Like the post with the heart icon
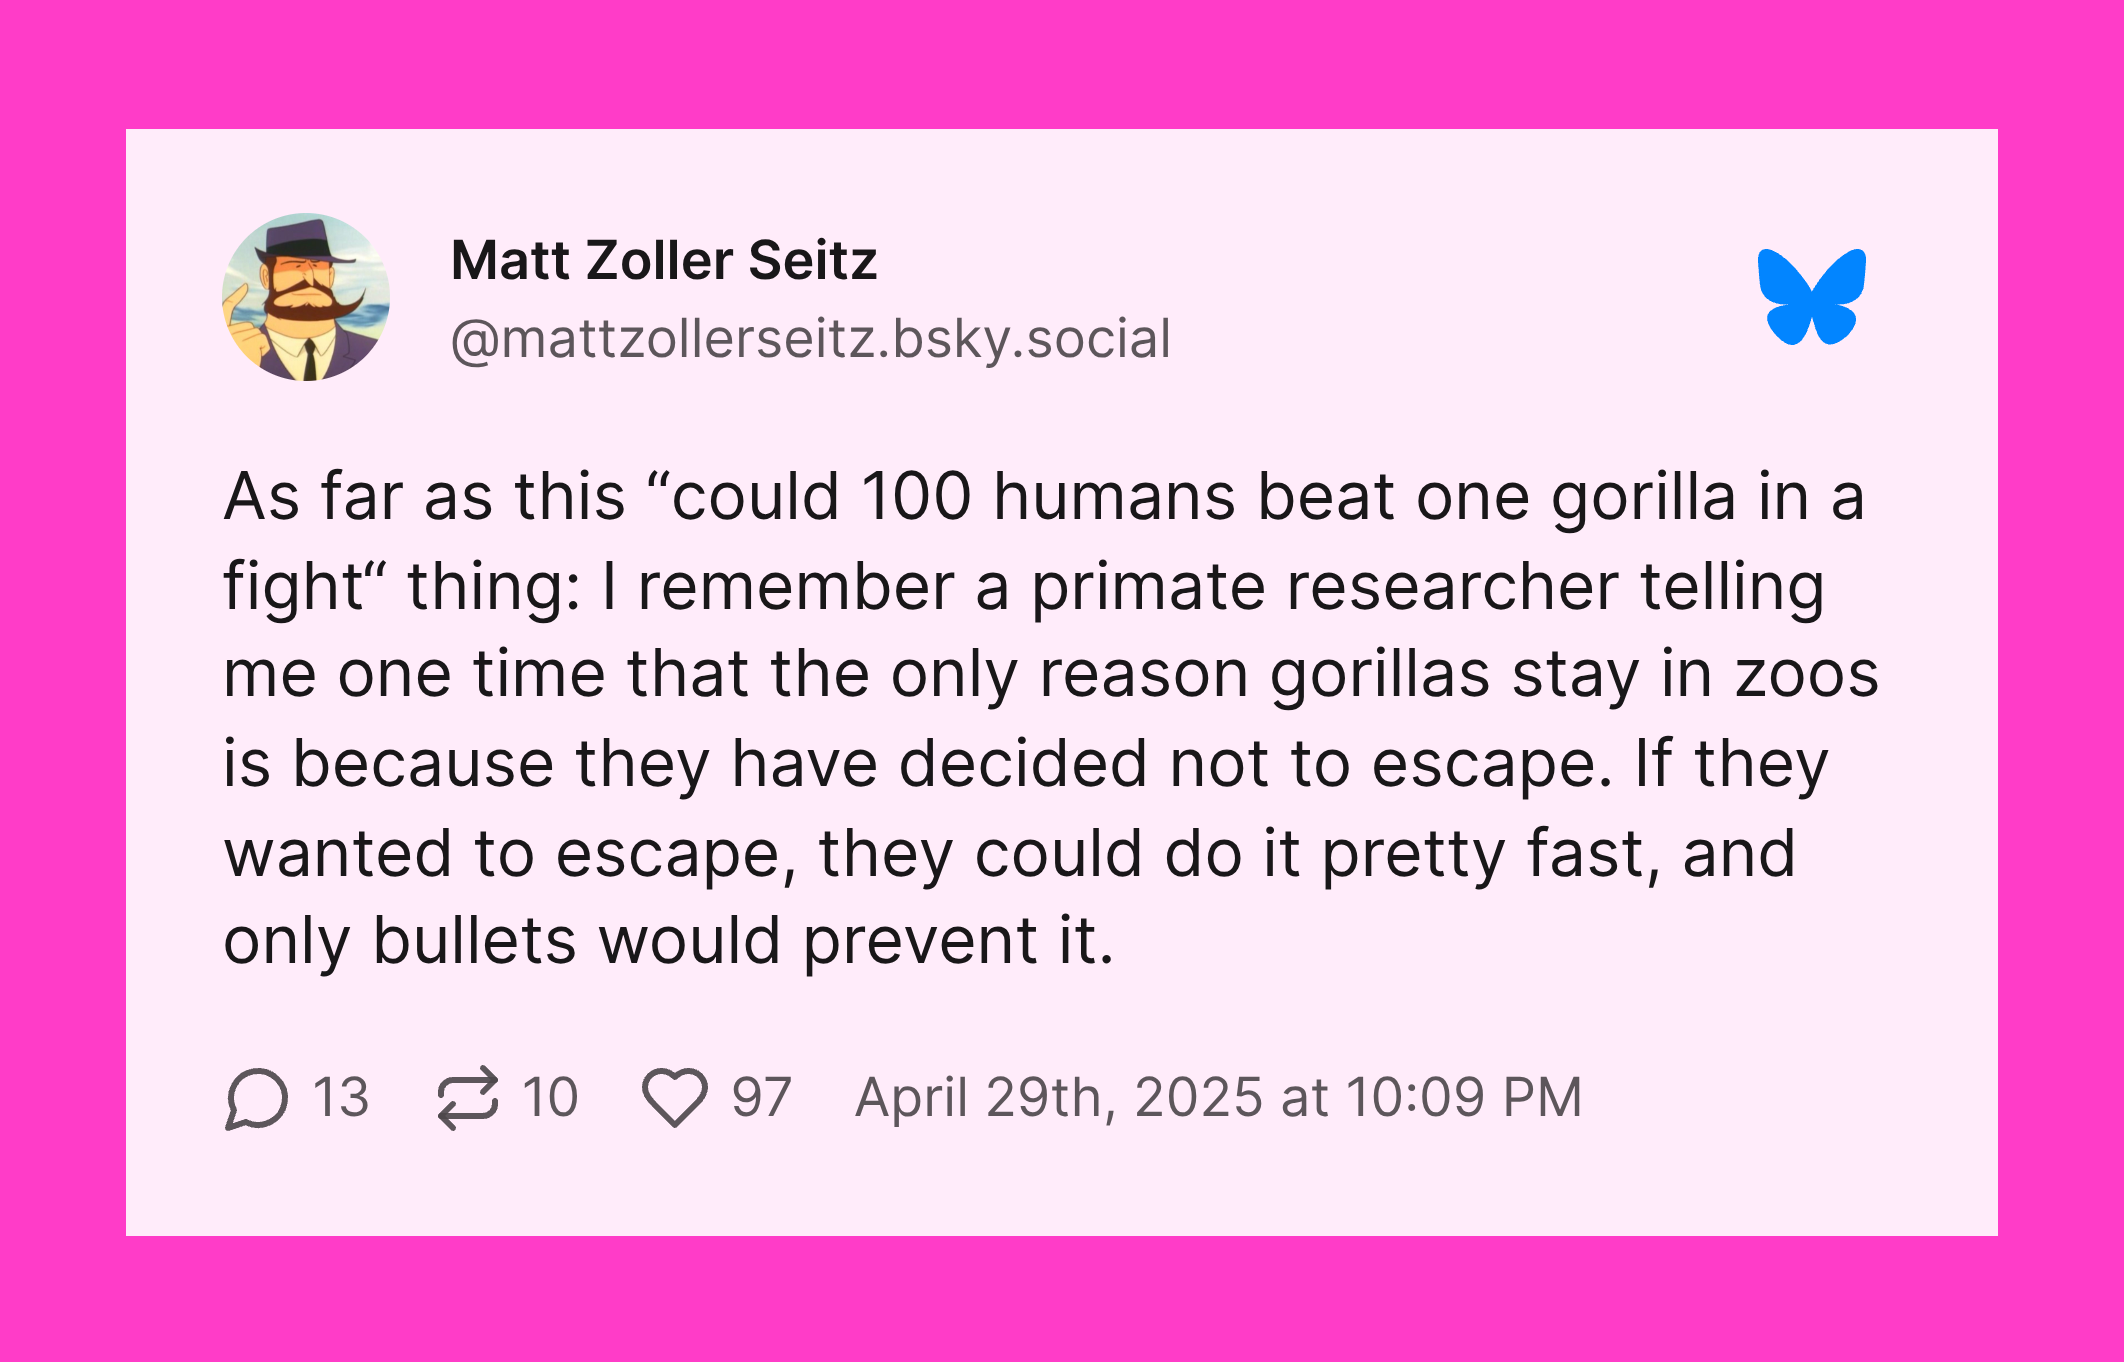The image size is (2124, 1362). (x=675, y=1098)
